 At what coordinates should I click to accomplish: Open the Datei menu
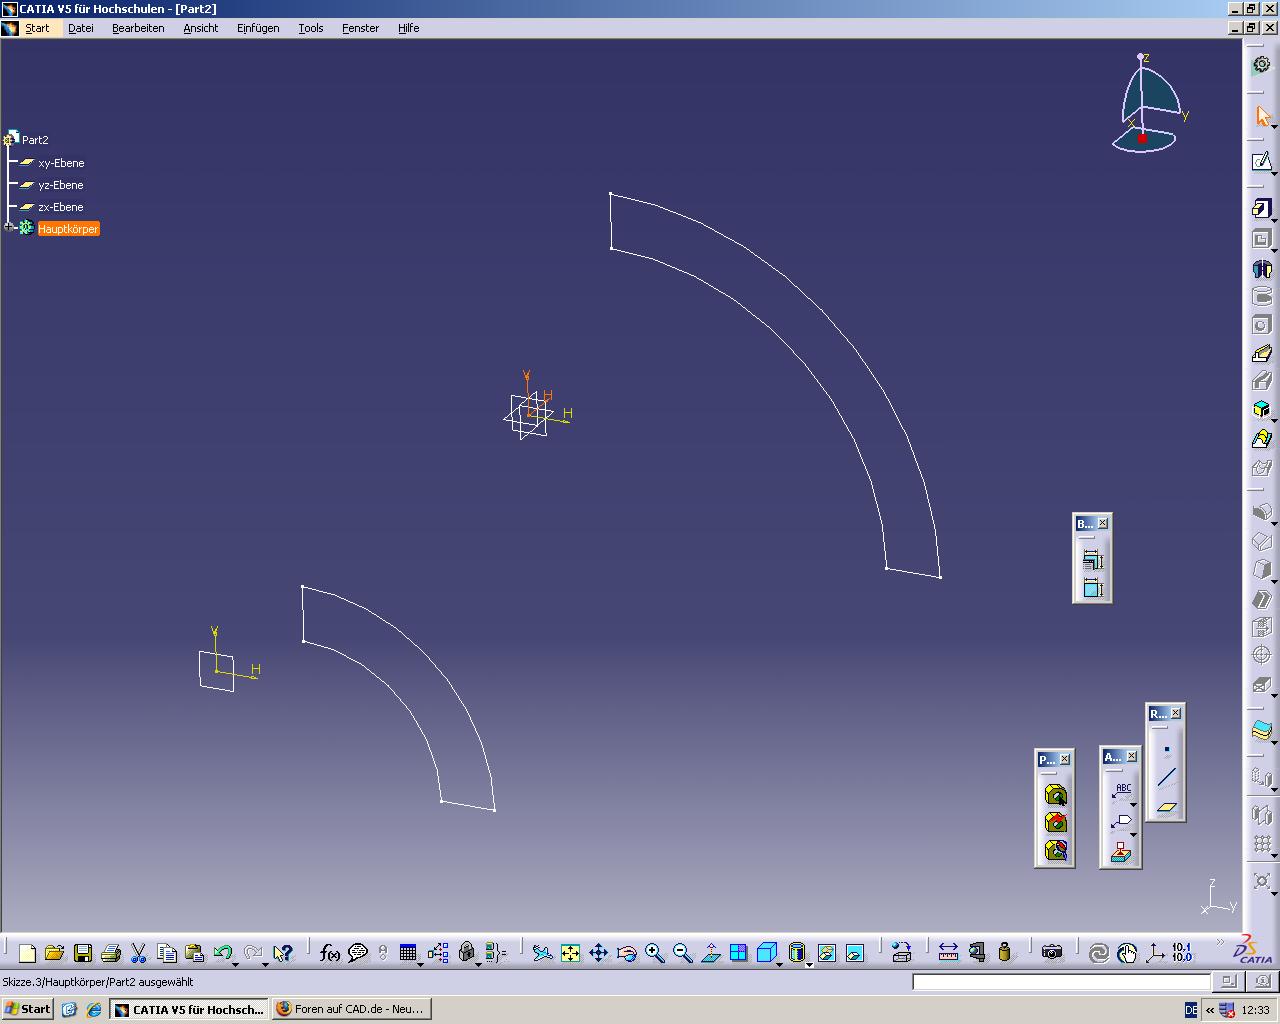click(x=81, y=28)
